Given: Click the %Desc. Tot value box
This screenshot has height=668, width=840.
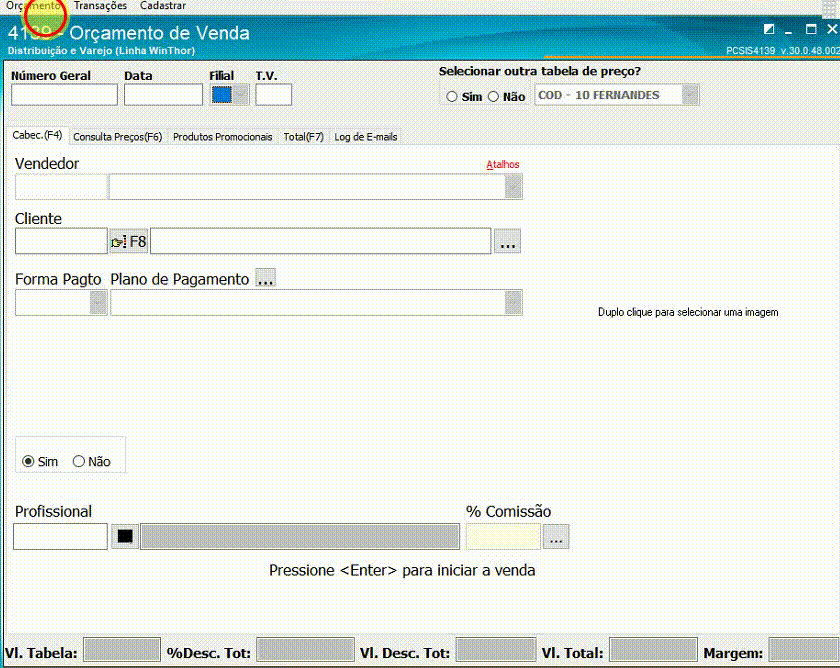Looking at the screenshot, I should click(305, 650).
